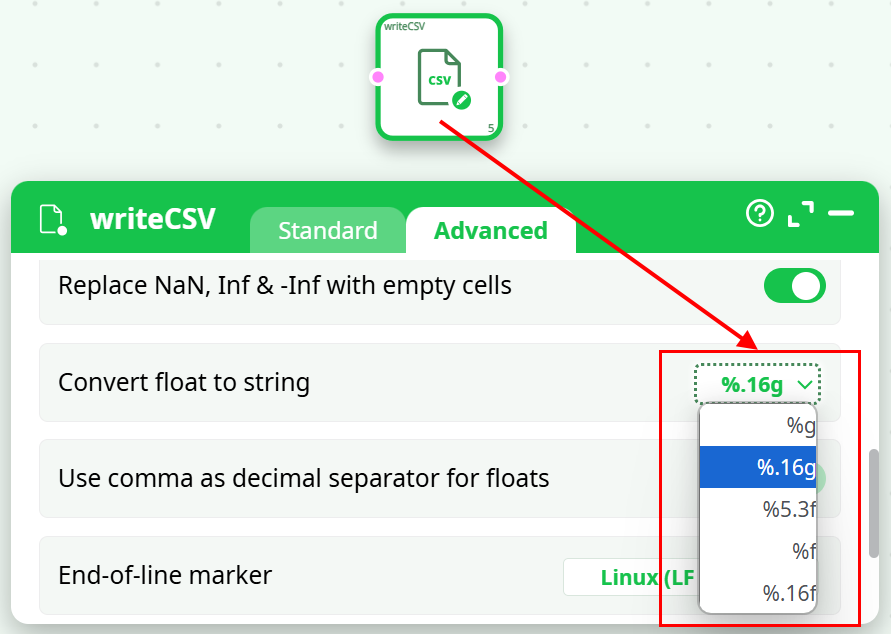This screenshot has width=891, height=634.
Task: Click the panel's vertical scrollbar thumb
Action: [x=874, y=503]
